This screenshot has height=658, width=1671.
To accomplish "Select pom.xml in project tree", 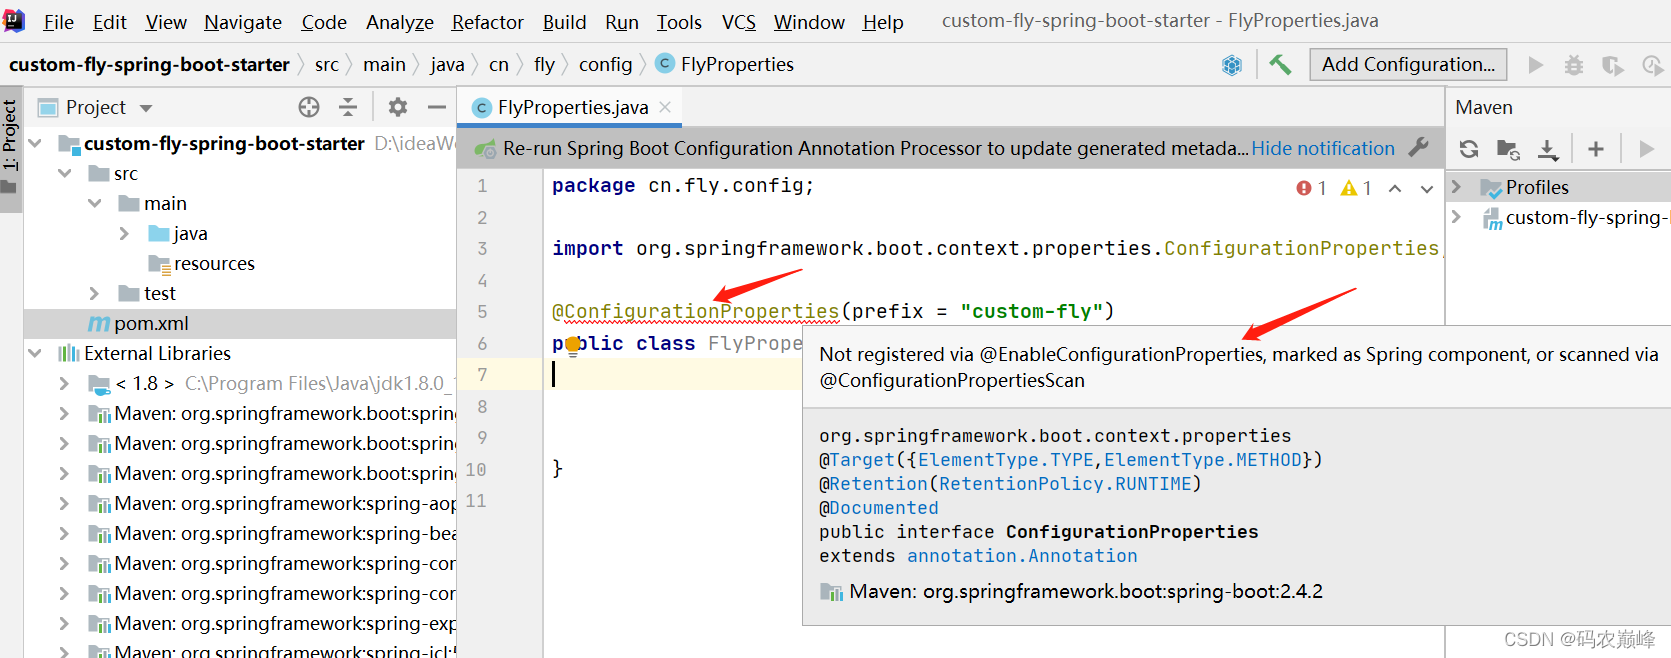I will pyautogui.click(x=151, y=323).
